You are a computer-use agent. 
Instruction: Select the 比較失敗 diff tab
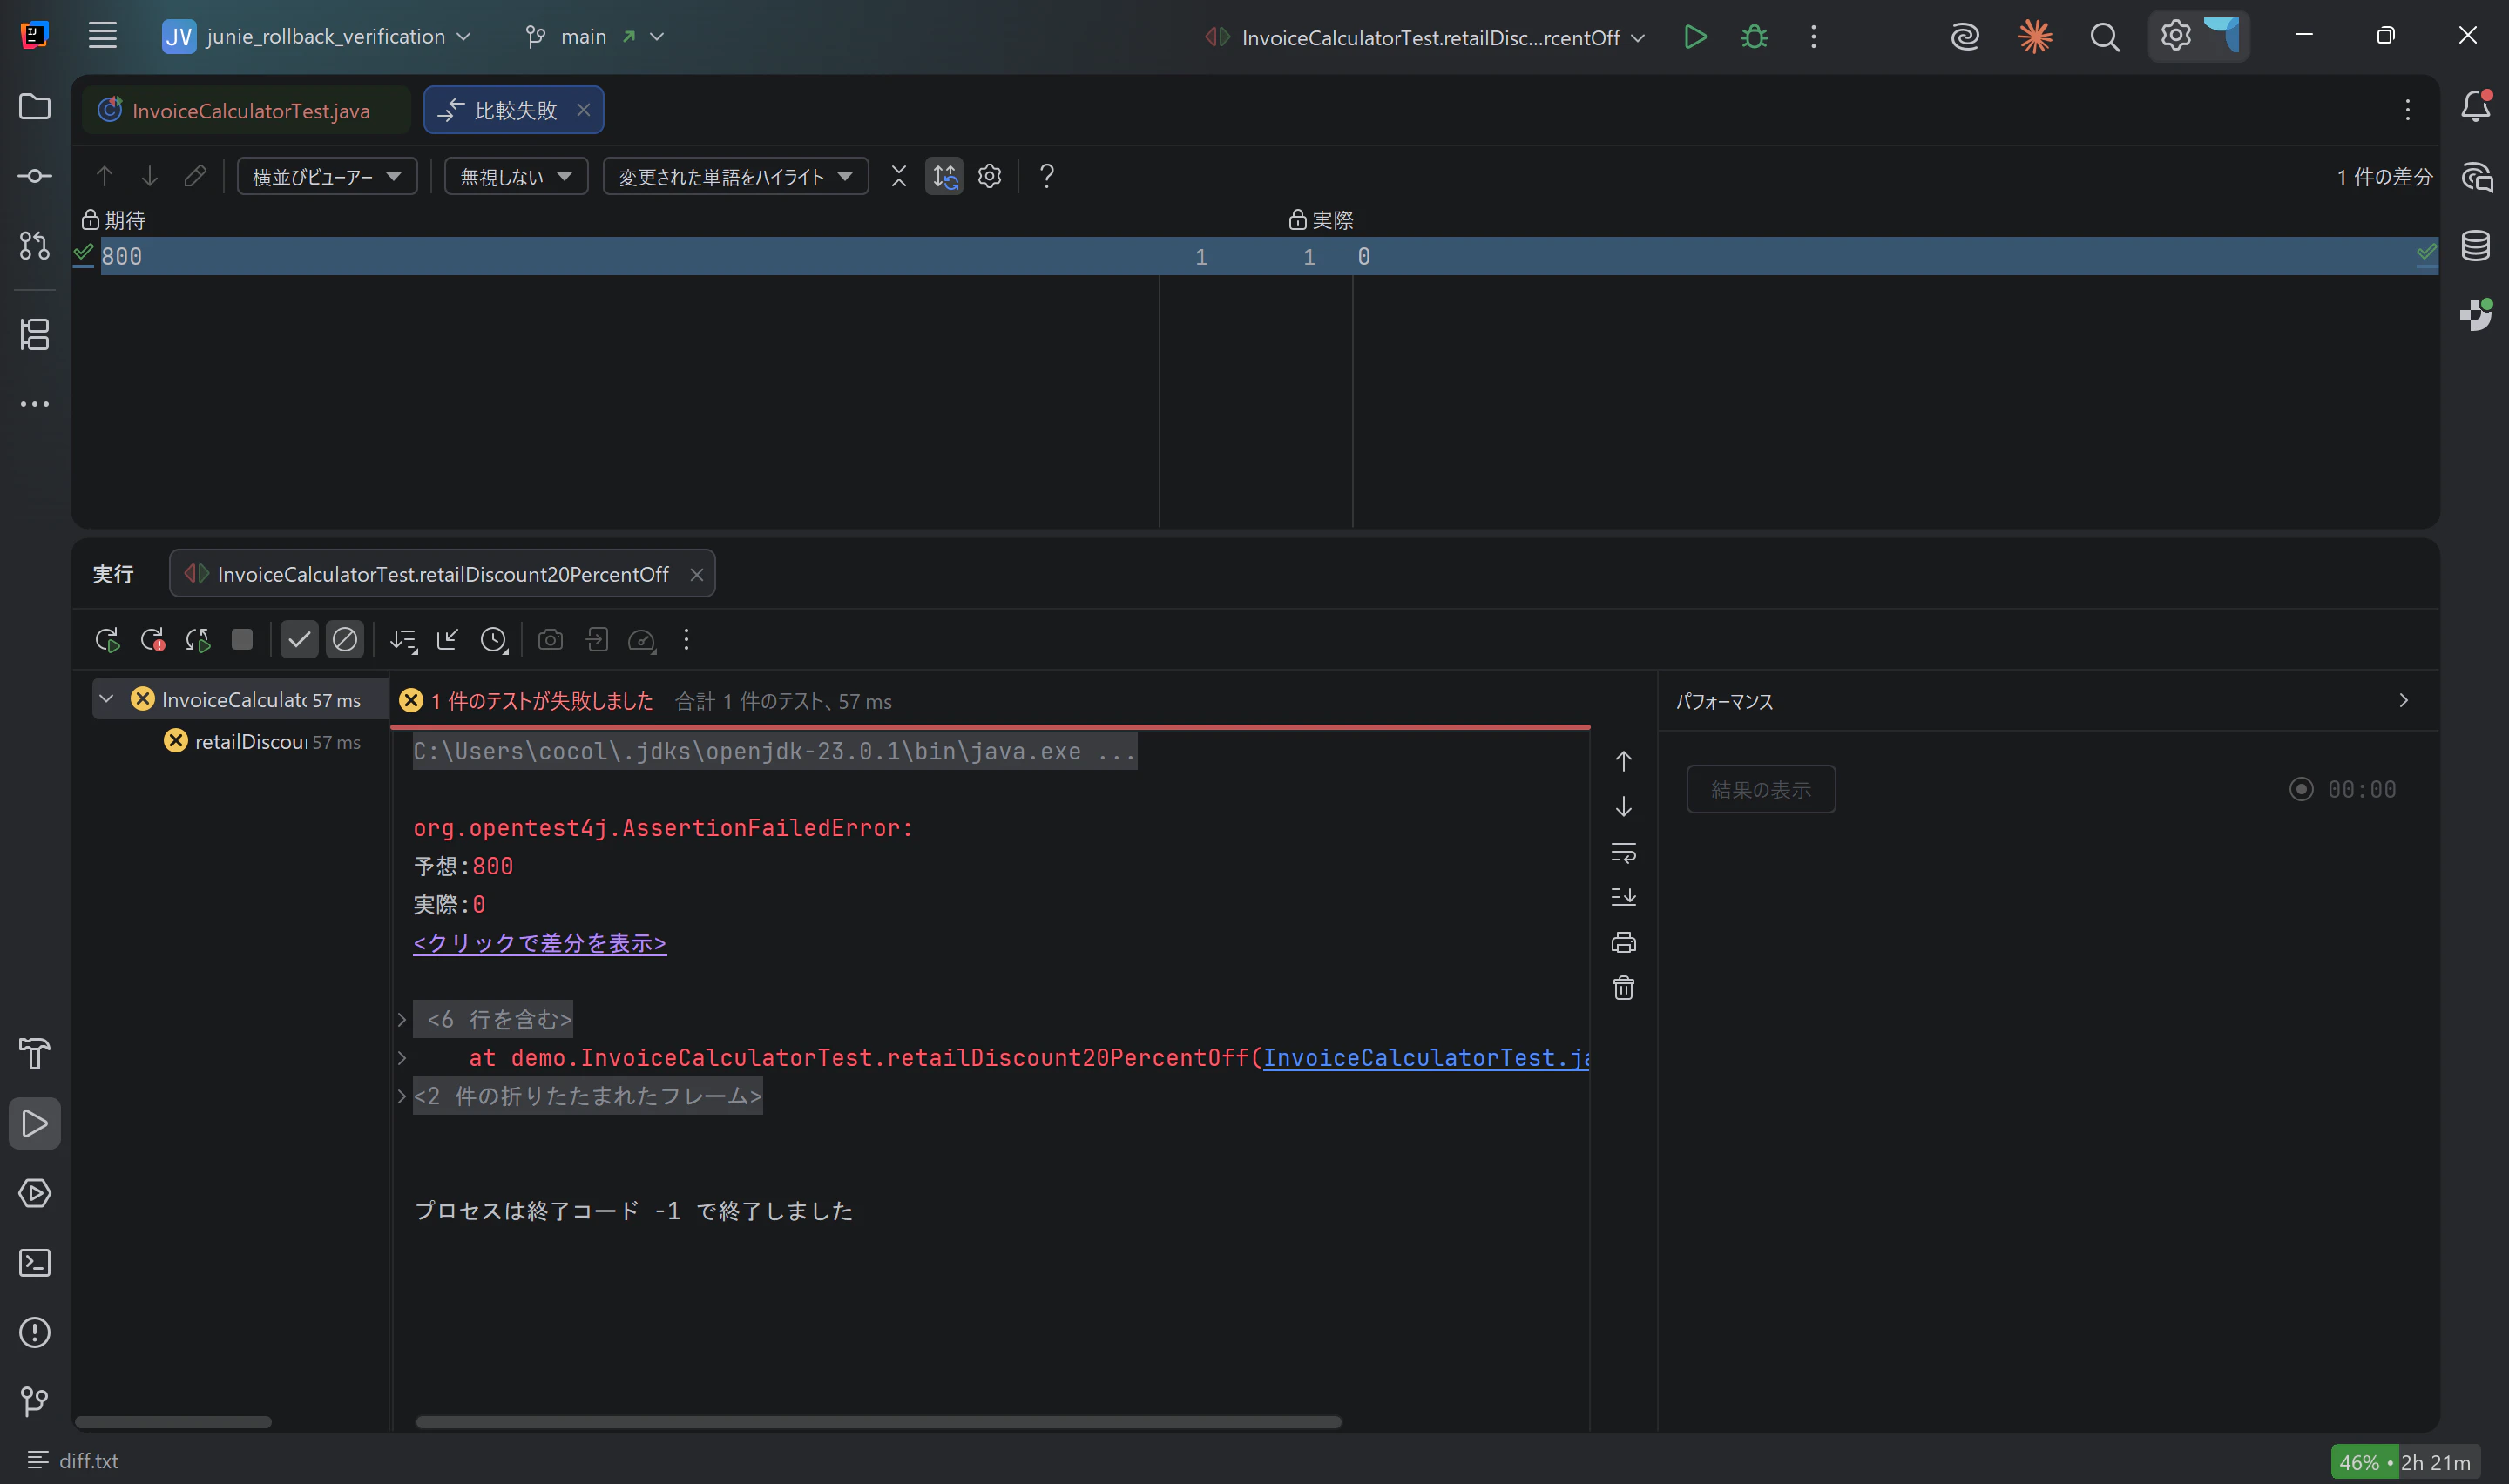click(x=515, y=110)
